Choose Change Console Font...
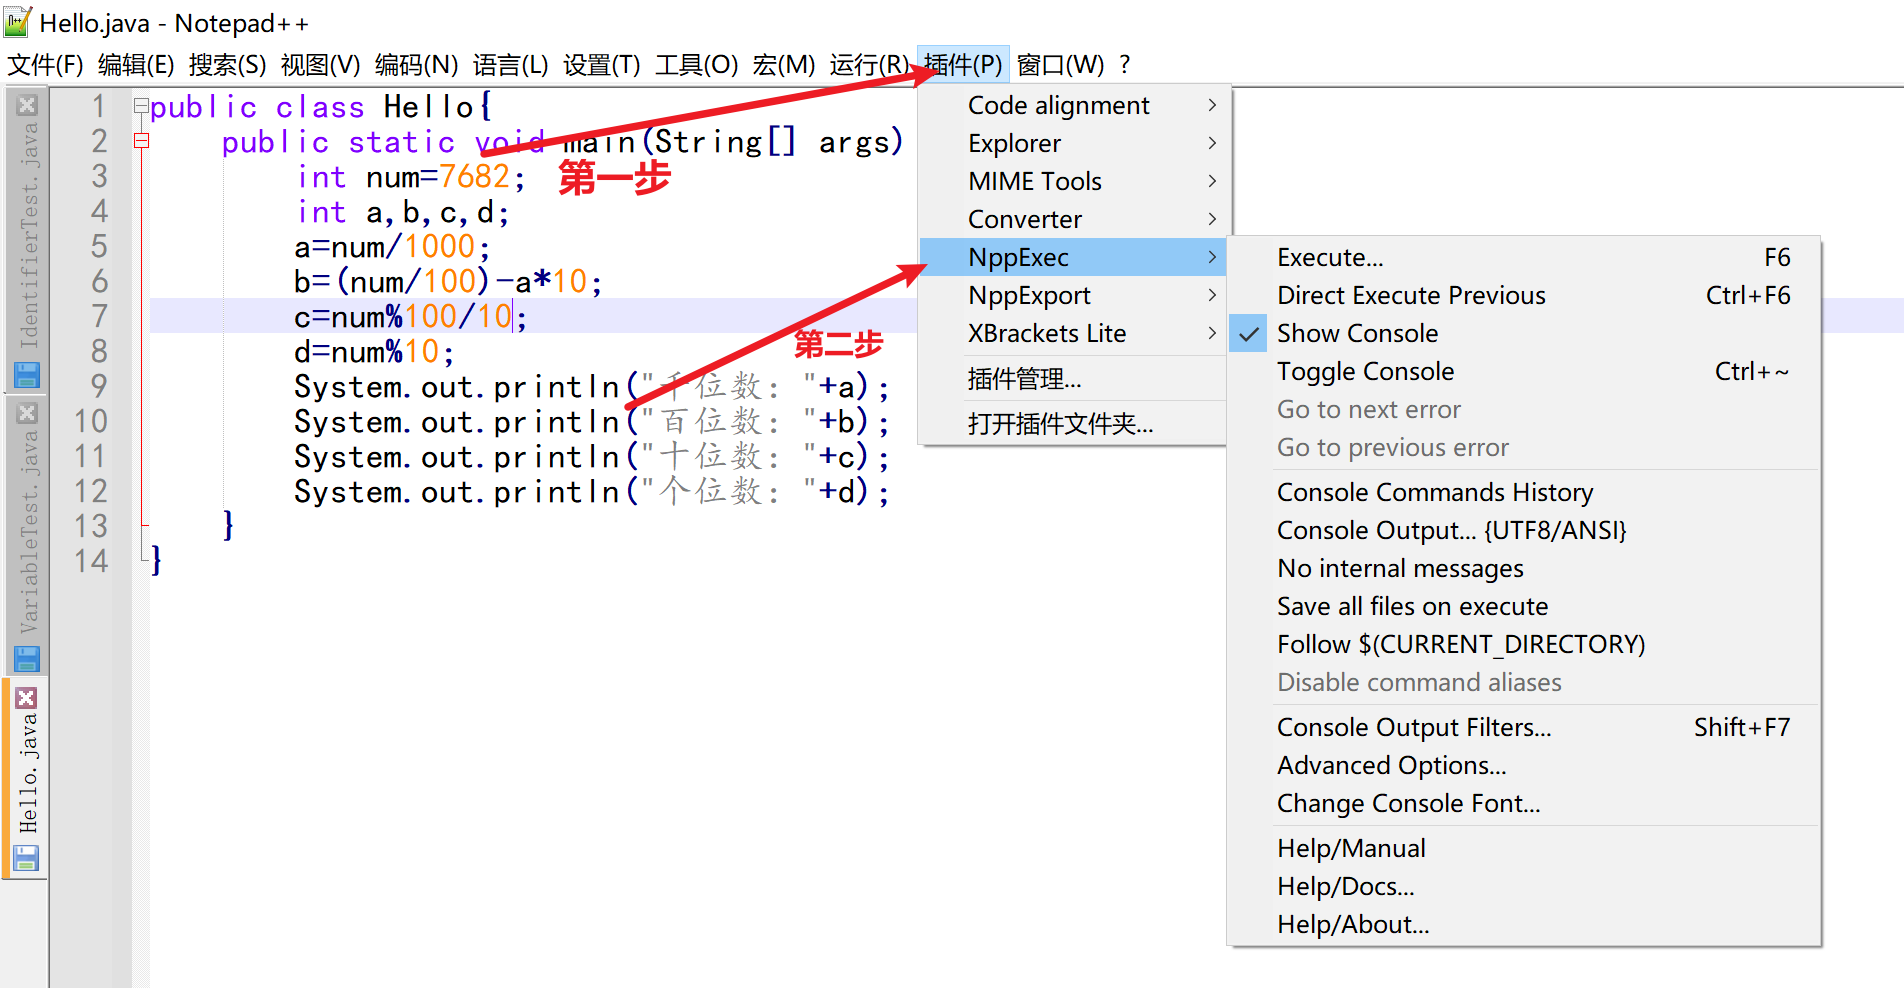This screenshot has width=1904, height=988. coord(1524,803)
